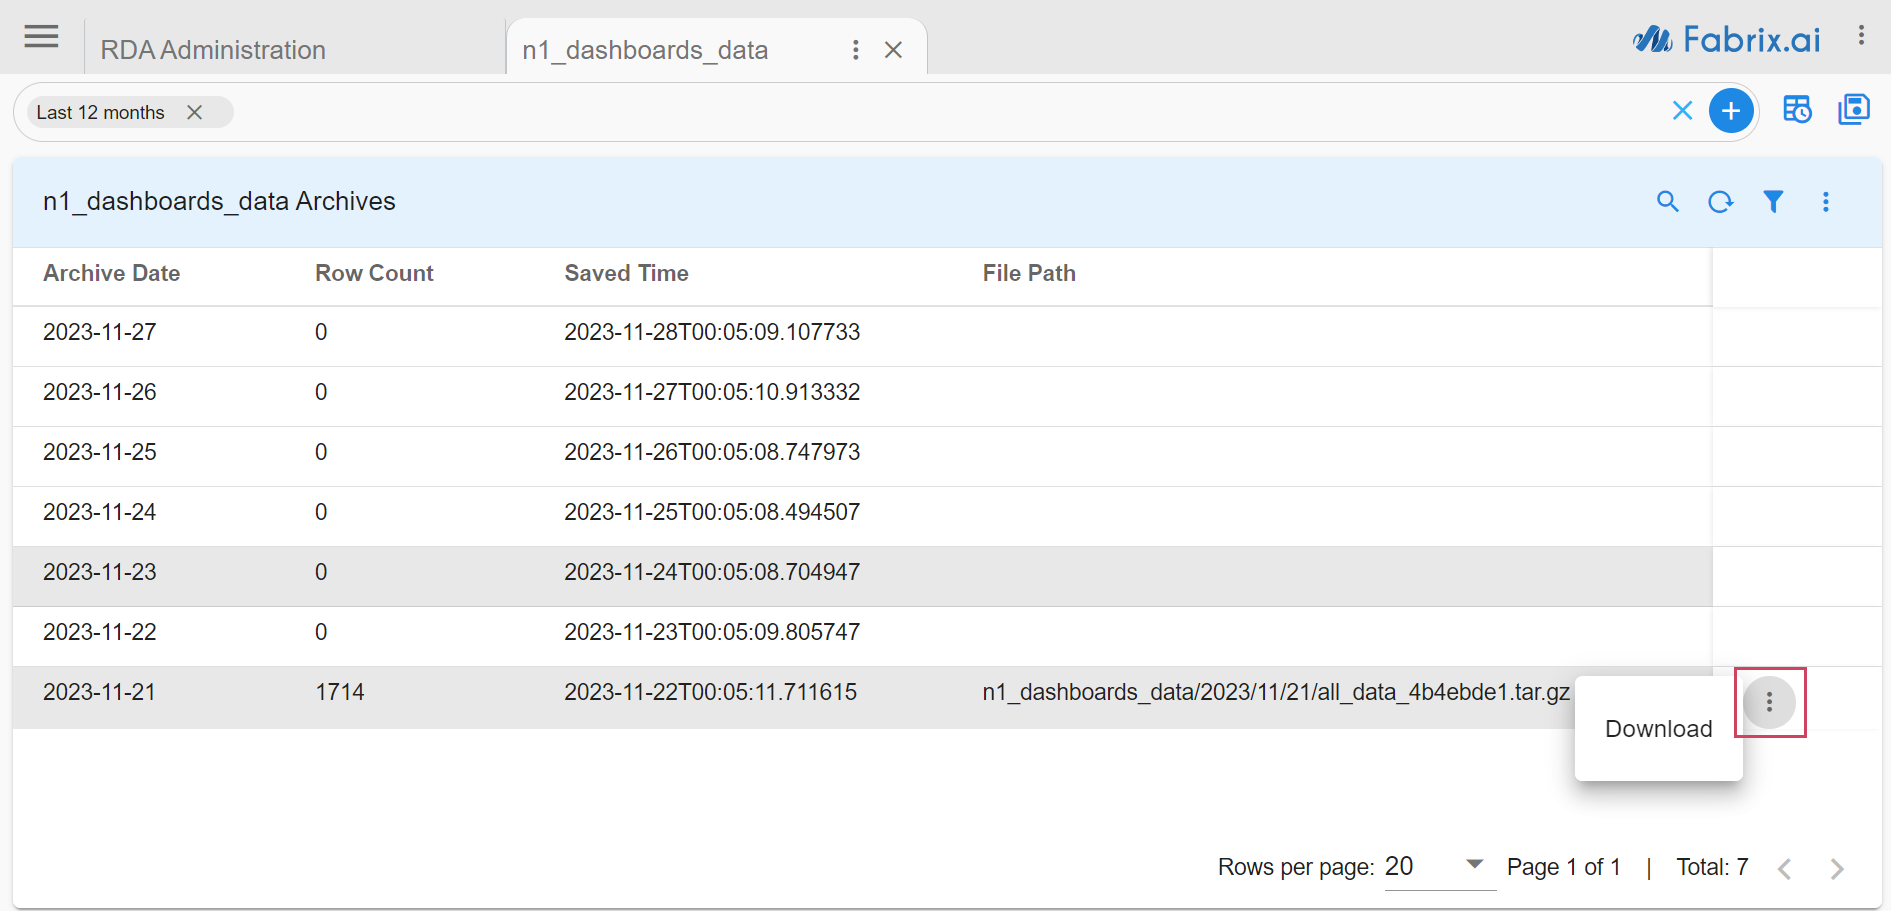Image resolution: width=1891 pixels, height=911 pixels.
Task: Switch to RDA Administration tab
Action: 213,50
